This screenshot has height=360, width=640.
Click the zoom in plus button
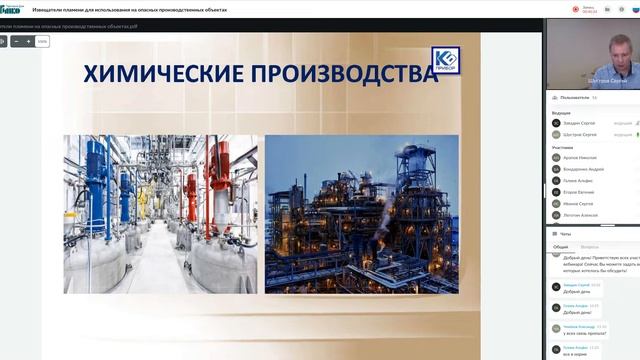tap(29, 42)
